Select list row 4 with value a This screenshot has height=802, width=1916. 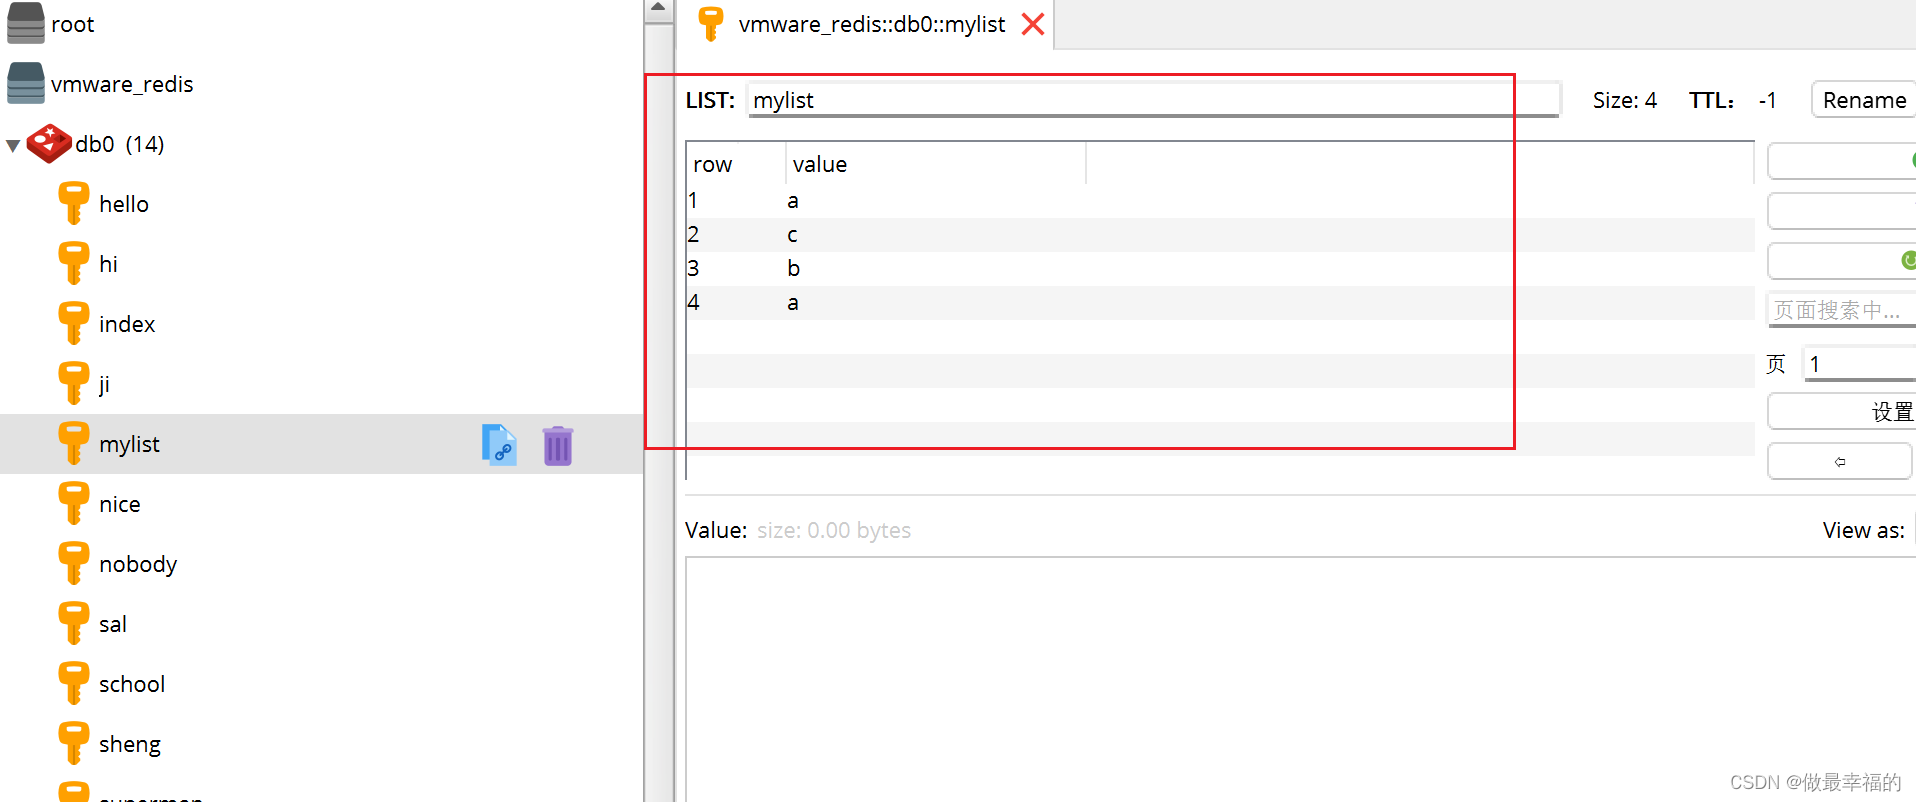coord(1220,303)
